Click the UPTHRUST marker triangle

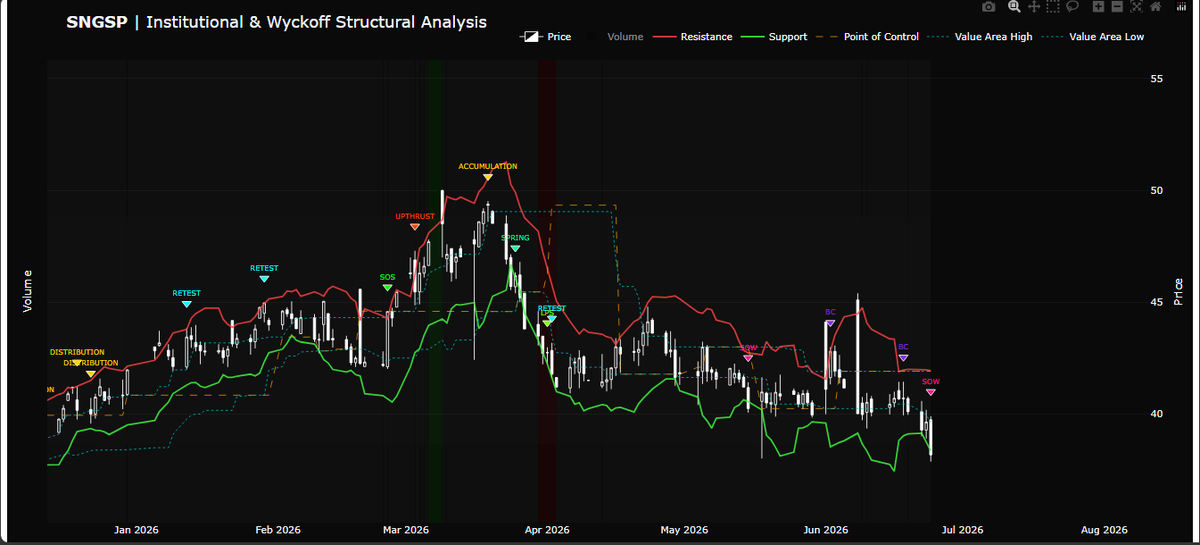415,227
